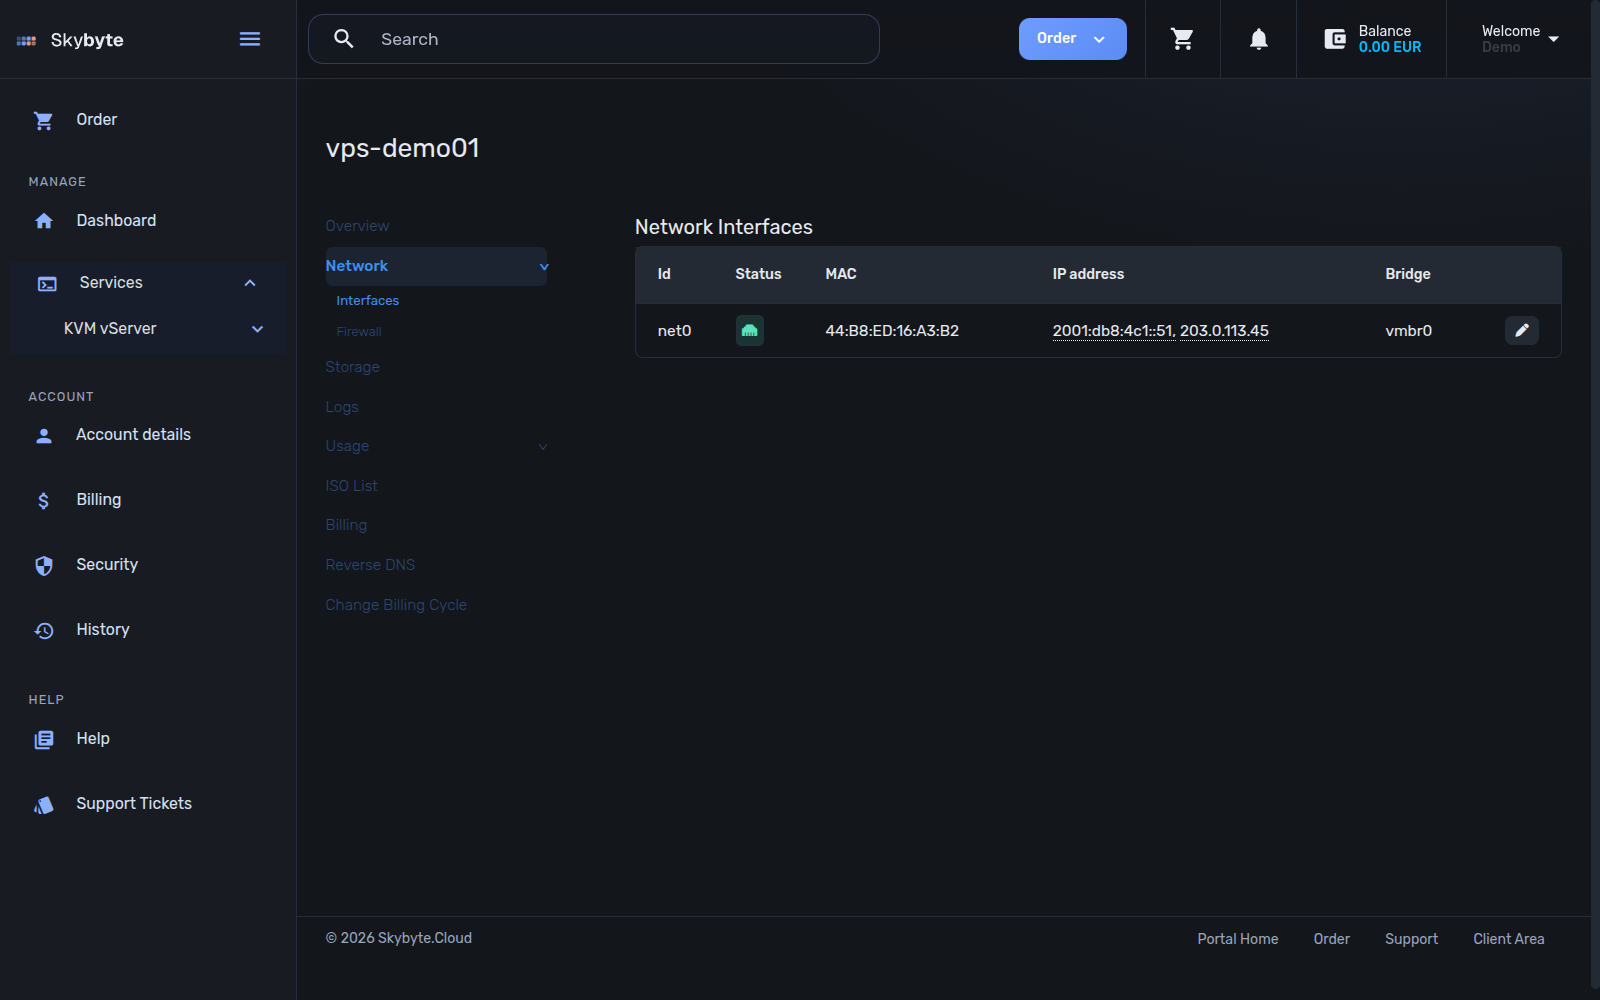Open Change Billing Cycle
Screen dimensions: 1600x1000
(396, 605)
